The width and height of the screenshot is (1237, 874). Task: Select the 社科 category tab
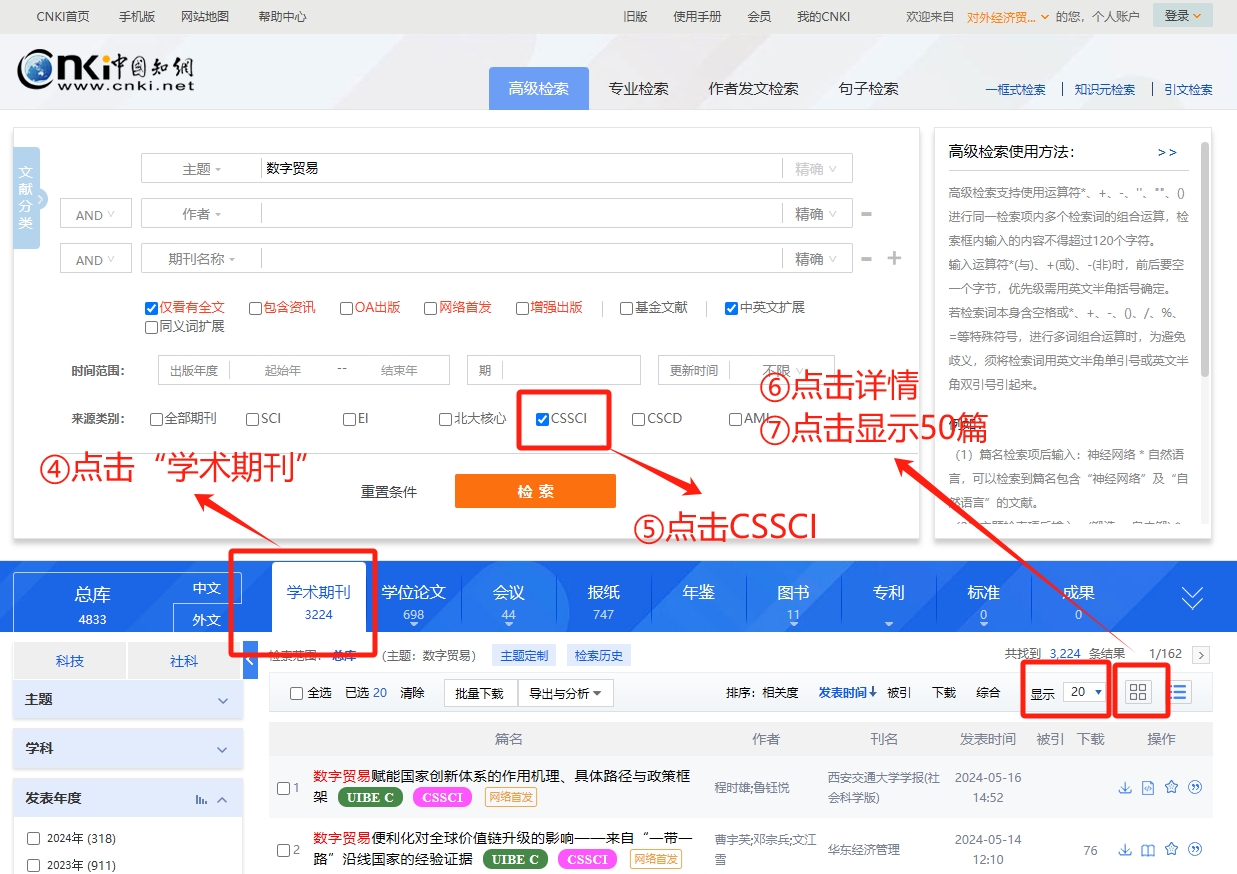184,661
